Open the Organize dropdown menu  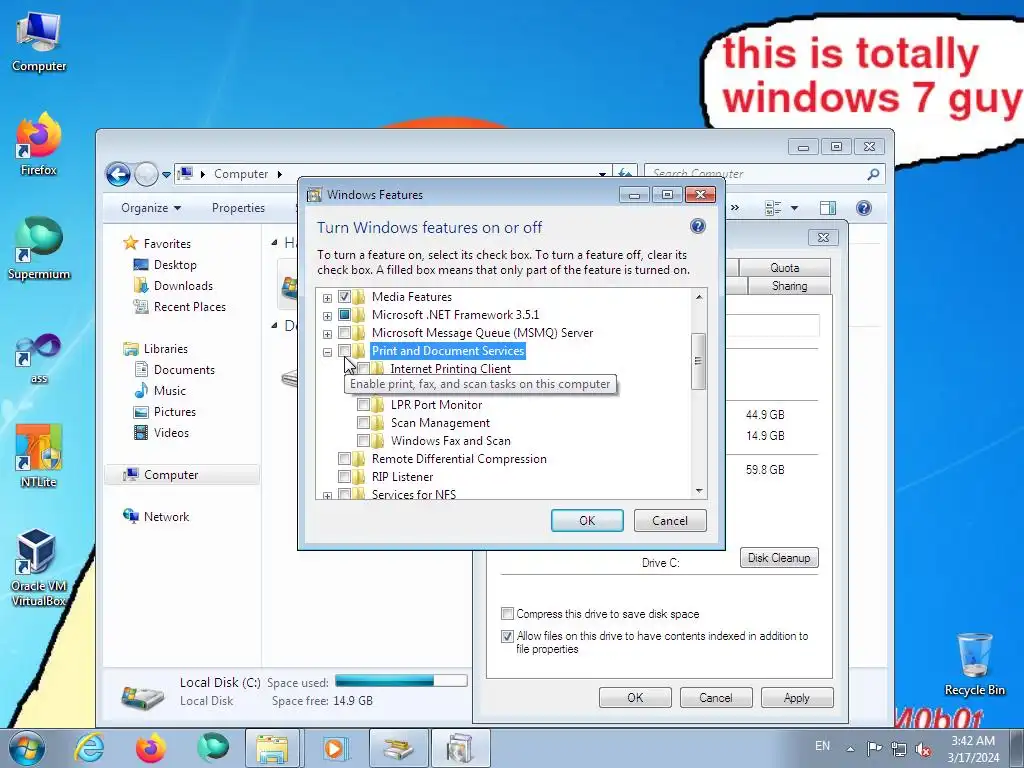(x=151, y=208)
